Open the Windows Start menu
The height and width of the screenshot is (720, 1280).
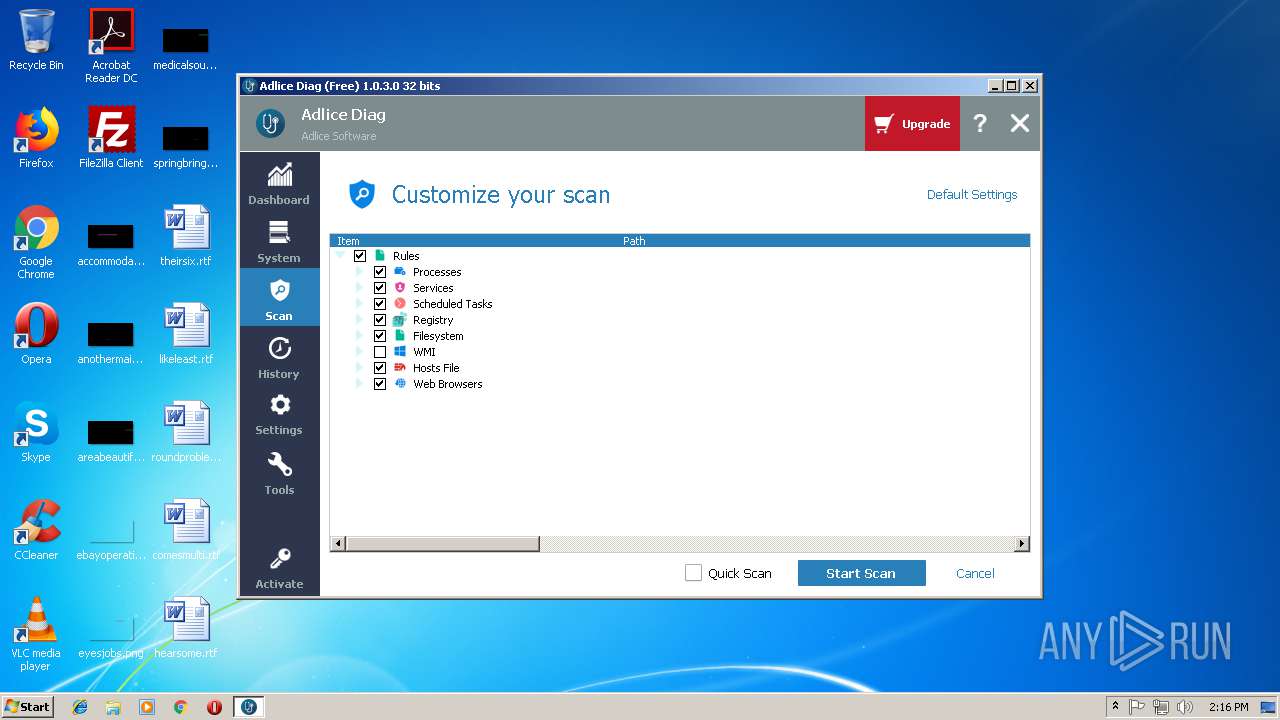point(28,707)
